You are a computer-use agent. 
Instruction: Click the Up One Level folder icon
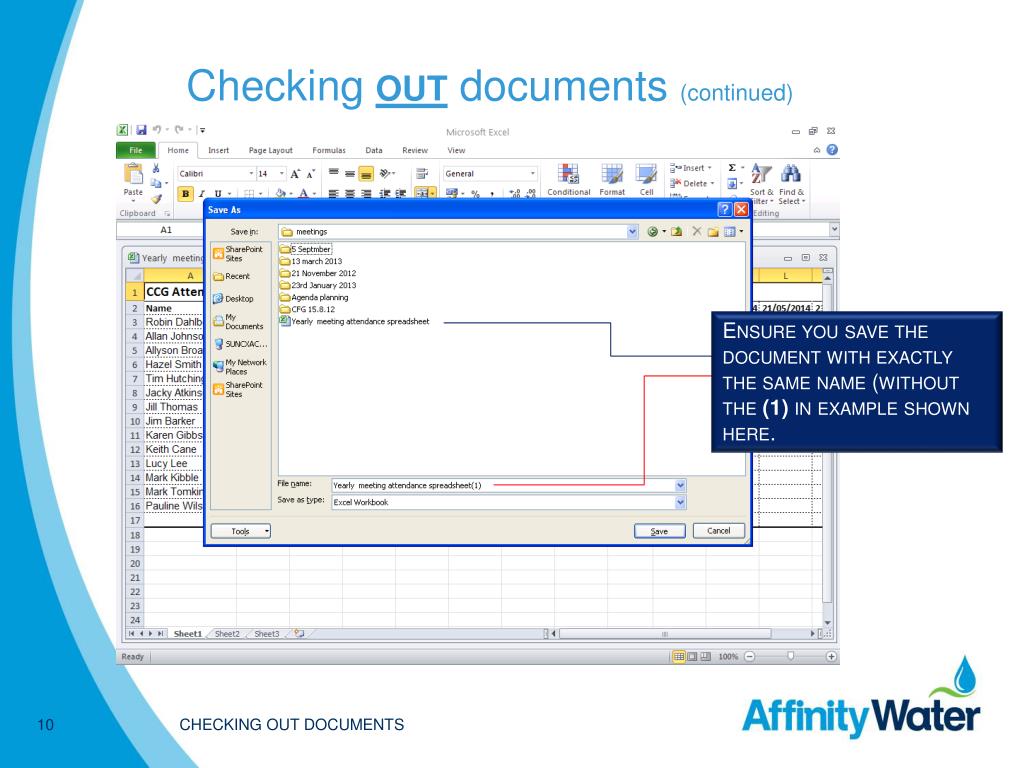tap(677, 232)
